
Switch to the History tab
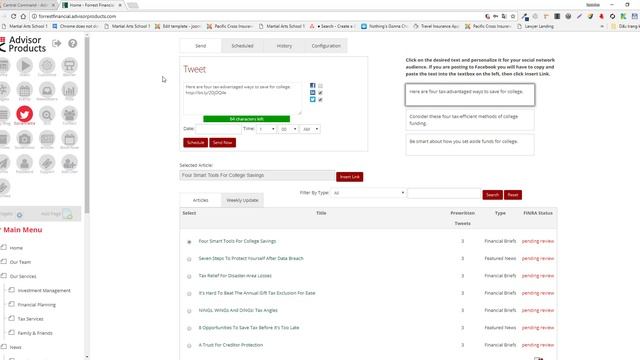coord(284,46)
